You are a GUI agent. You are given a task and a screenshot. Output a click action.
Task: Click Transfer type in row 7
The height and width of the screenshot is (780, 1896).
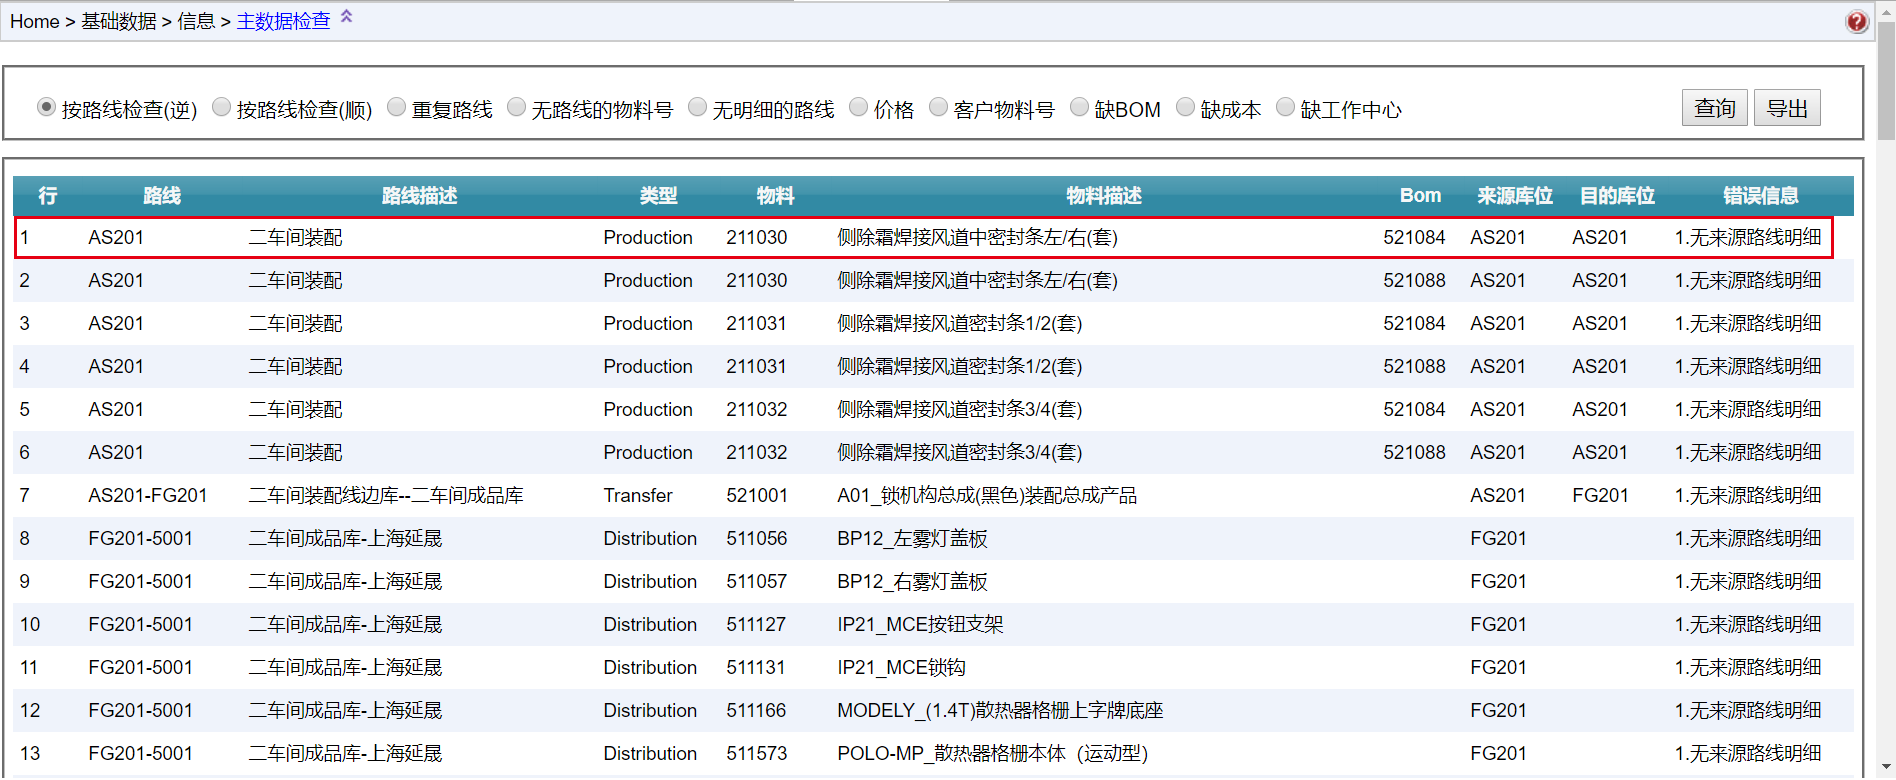click(x=638, y=496)
